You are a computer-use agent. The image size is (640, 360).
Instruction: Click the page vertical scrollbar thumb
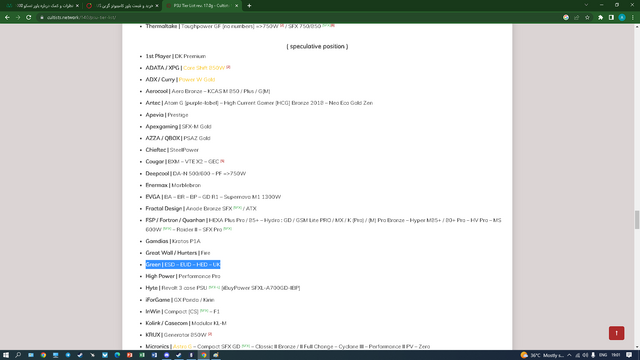coord(637,220)
